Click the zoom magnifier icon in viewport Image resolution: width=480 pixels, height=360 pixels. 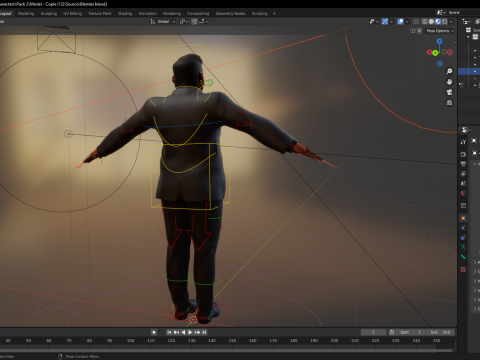click(x=449, y=71)
